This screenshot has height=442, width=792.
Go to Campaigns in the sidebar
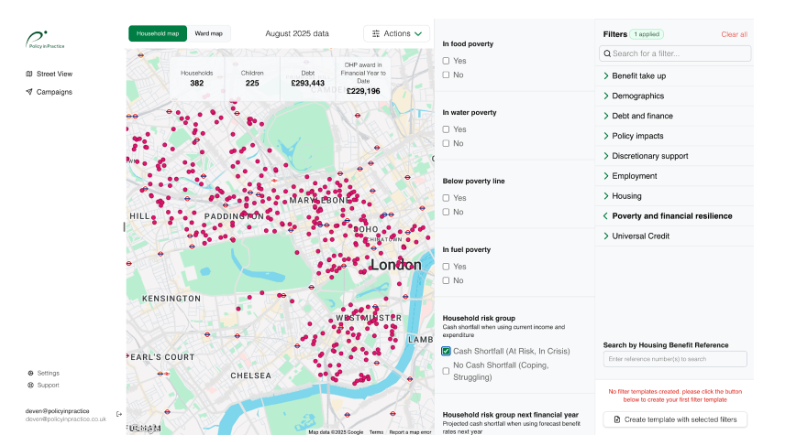(x=53, y=92)
